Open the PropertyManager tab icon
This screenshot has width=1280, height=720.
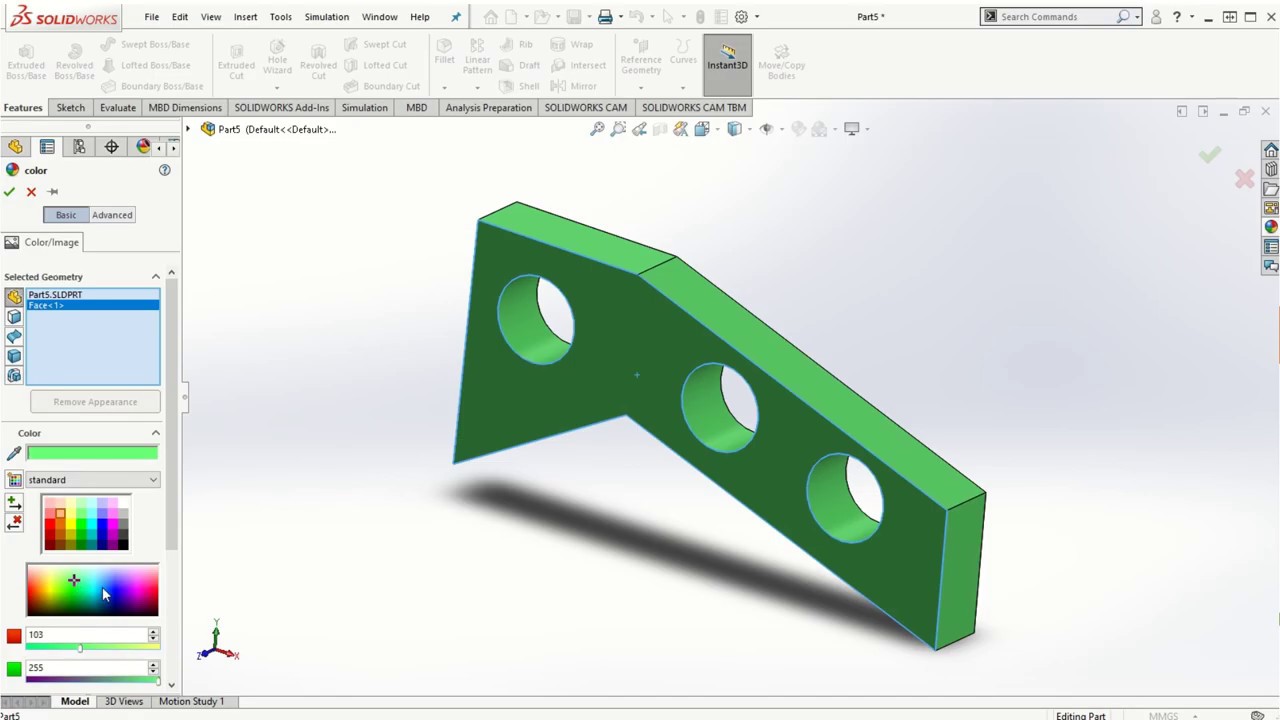[47, 147]
